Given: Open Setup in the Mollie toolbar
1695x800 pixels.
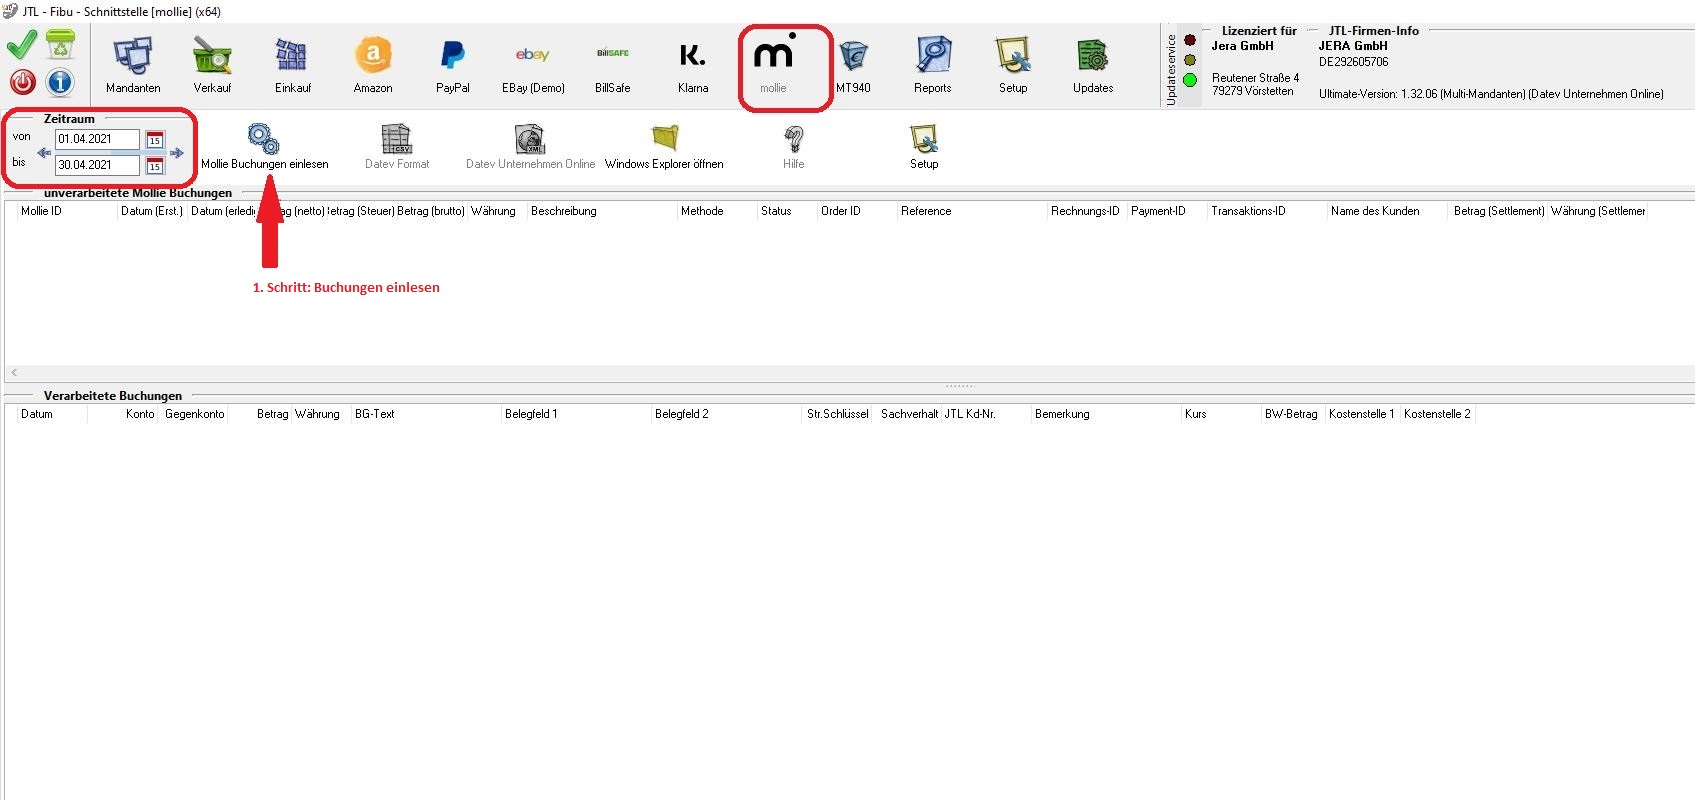Looking at the screenshot, I should coord(923,146).
